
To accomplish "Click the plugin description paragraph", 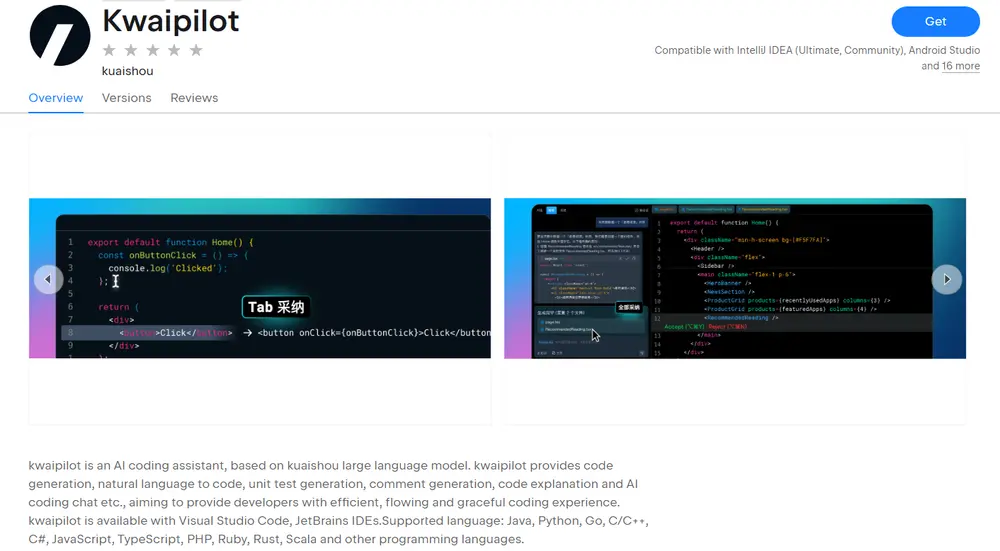I will point(335,502).
